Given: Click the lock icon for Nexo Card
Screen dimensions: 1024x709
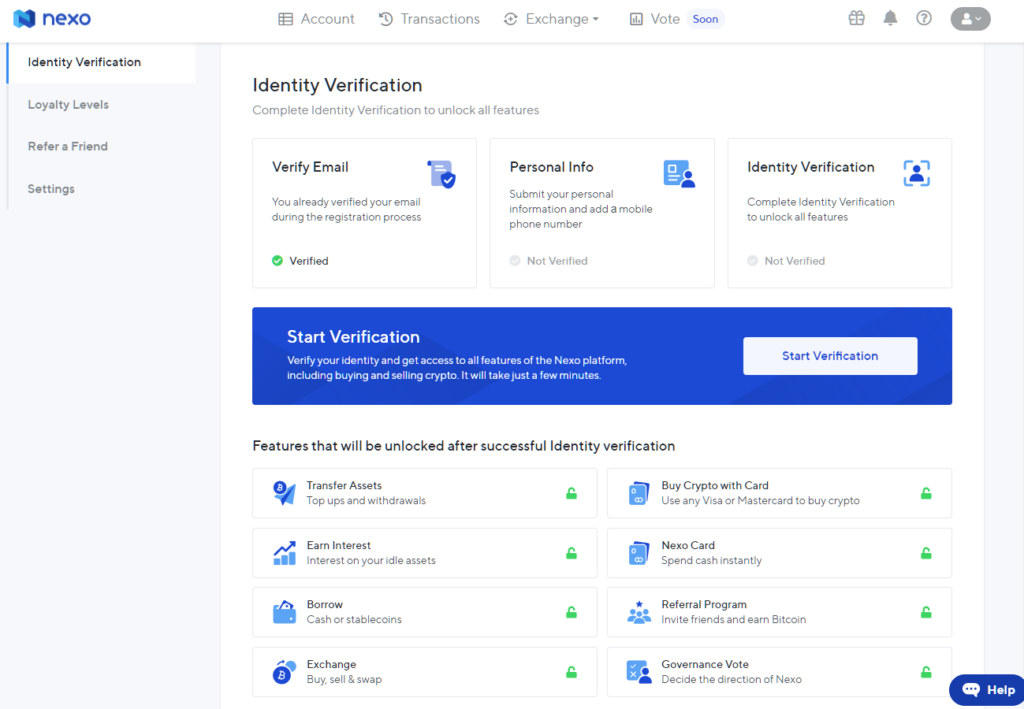Looking at the screenshot, I should coord(926,553).
